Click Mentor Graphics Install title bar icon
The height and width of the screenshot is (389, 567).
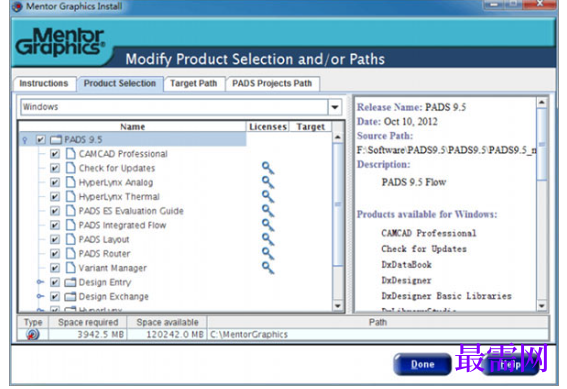tap(17, 7)
